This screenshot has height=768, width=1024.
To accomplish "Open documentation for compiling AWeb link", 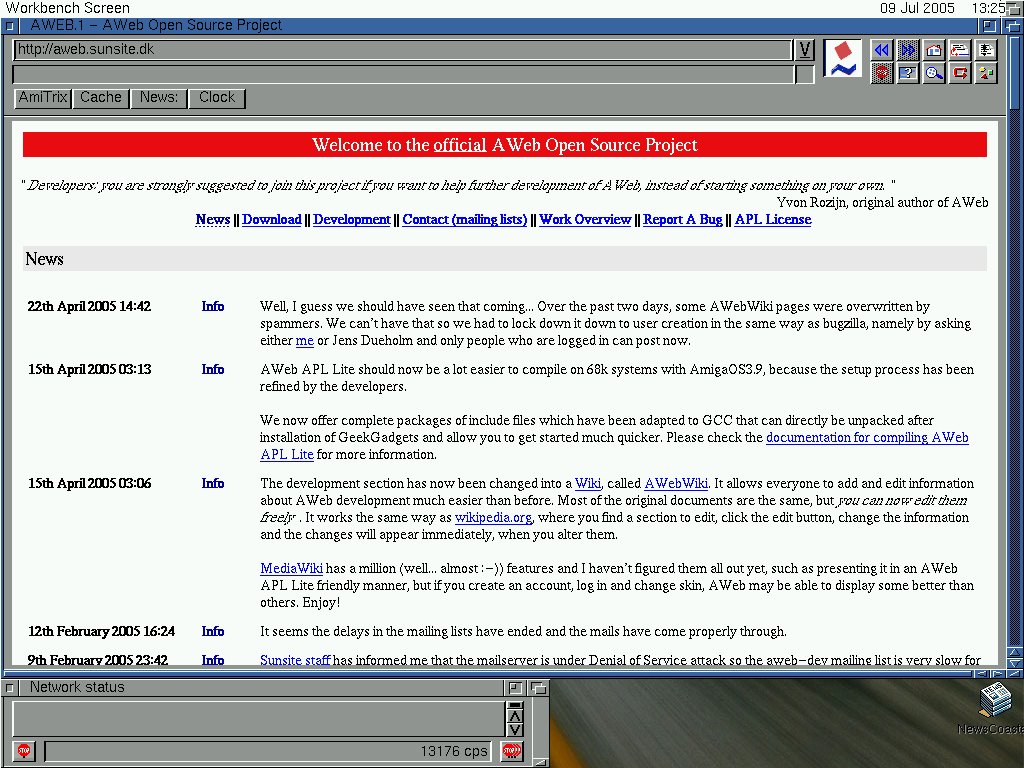I will click(x=867, y=438).
